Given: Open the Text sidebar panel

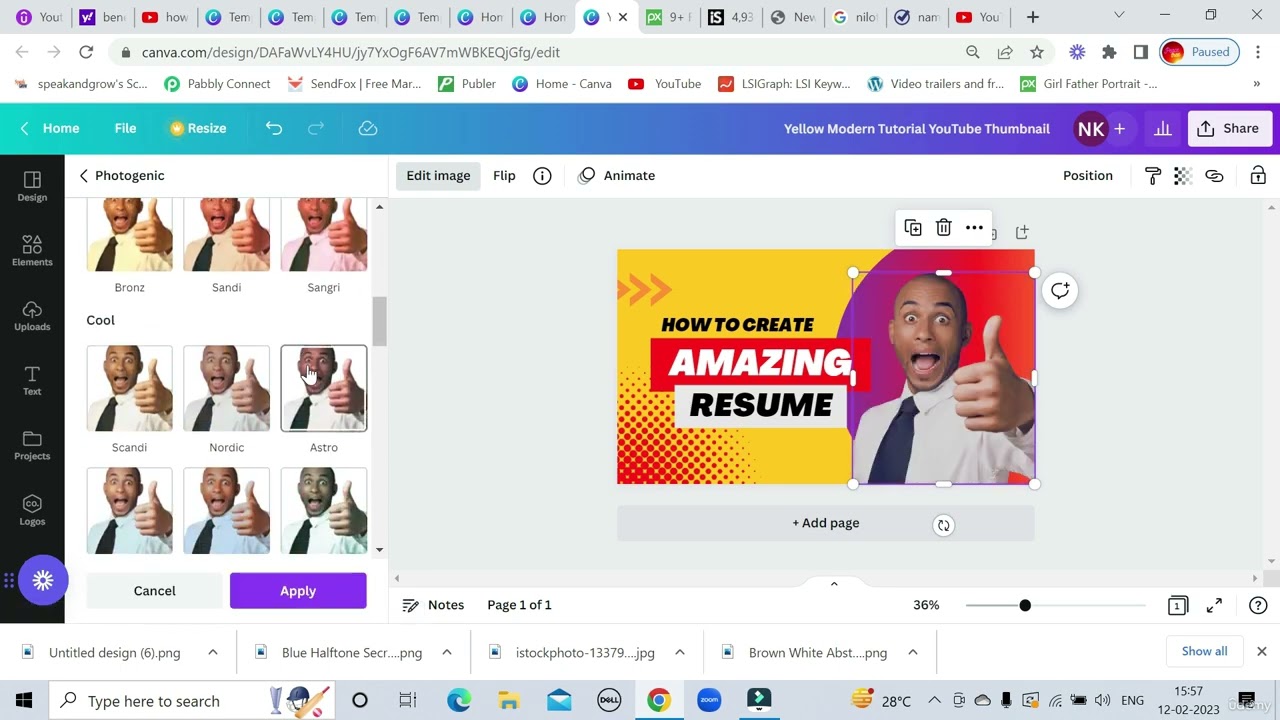Looking at the screenshot, I should [32, 380].
